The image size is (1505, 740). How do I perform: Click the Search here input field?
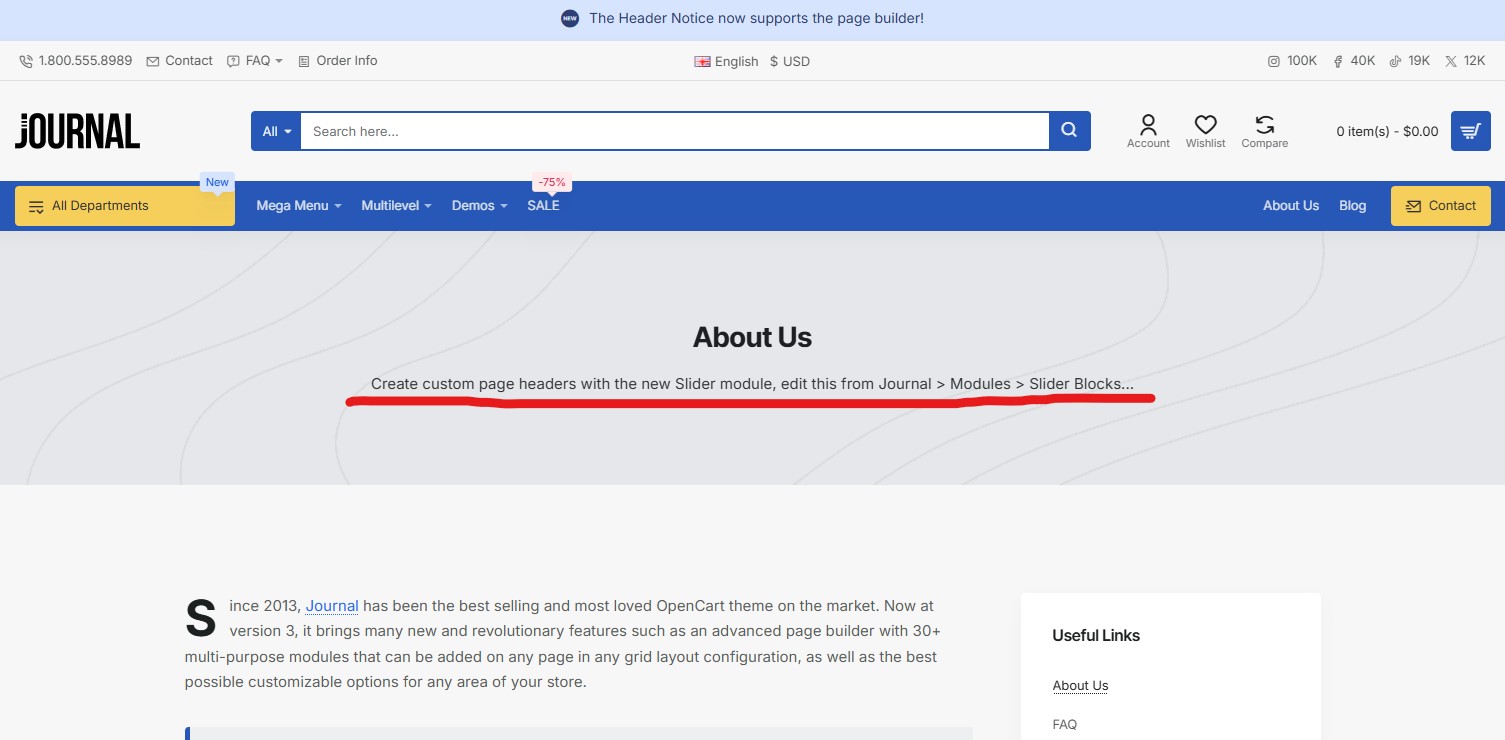coord(675,131)
